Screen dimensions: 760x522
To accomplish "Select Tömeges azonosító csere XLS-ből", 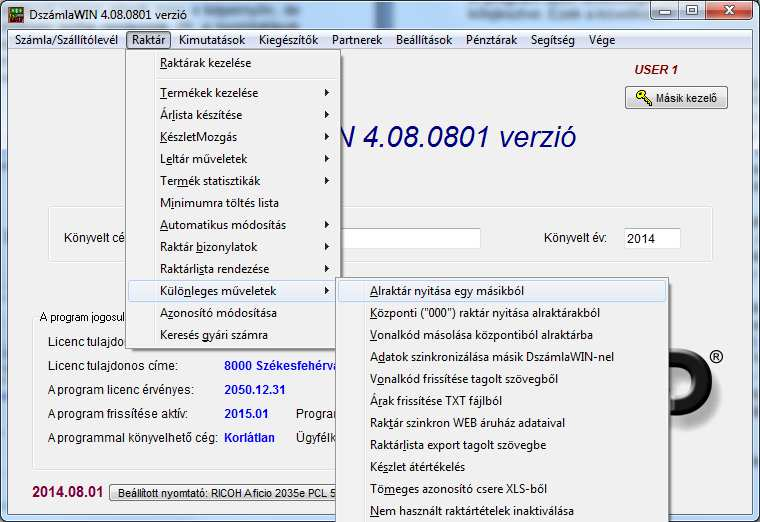I will 502,489.
